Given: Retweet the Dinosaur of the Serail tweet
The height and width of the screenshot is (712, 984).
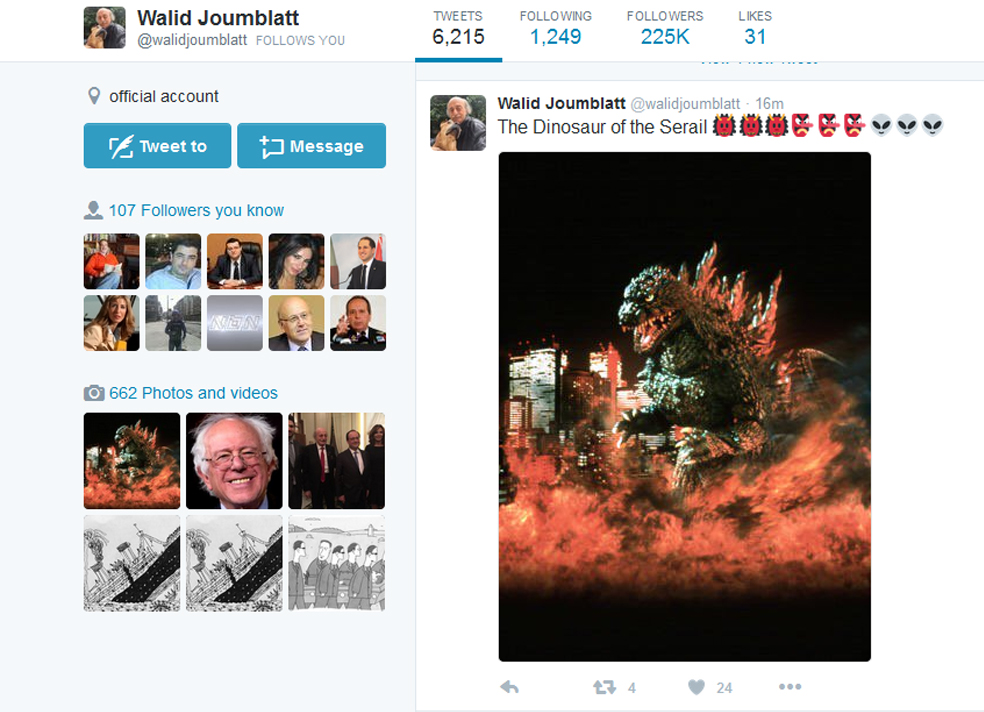Looking at the screenshot, I should click(604, 688).
